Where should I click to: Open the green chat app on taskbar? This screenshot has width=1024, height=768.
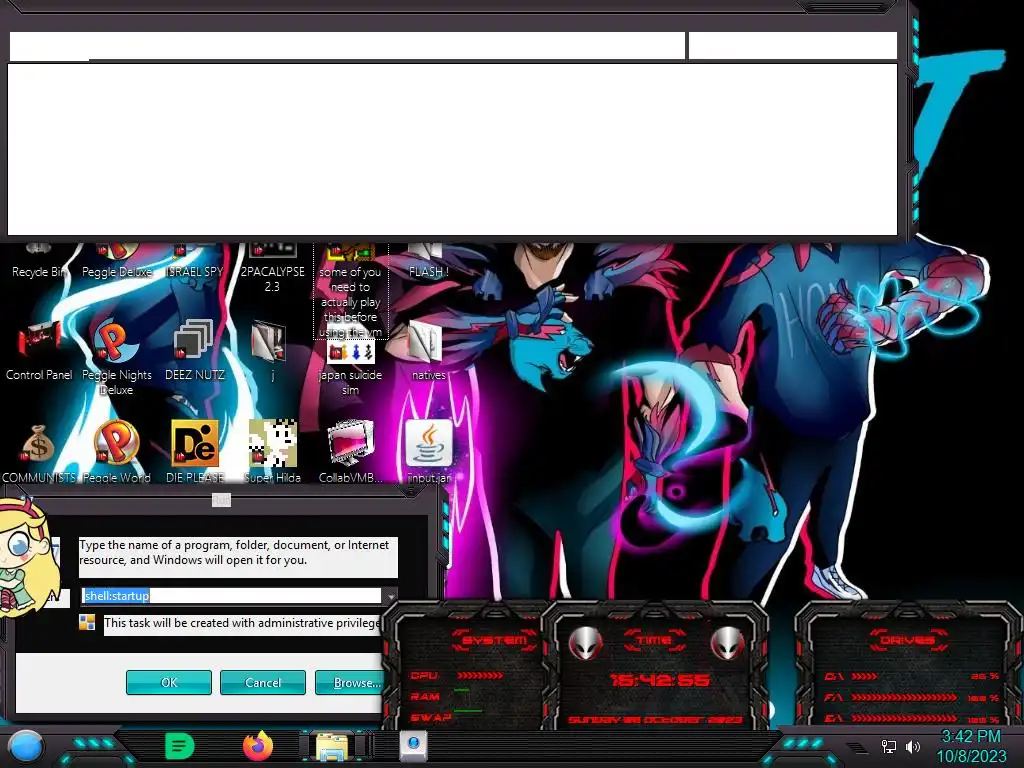[180, 746]
